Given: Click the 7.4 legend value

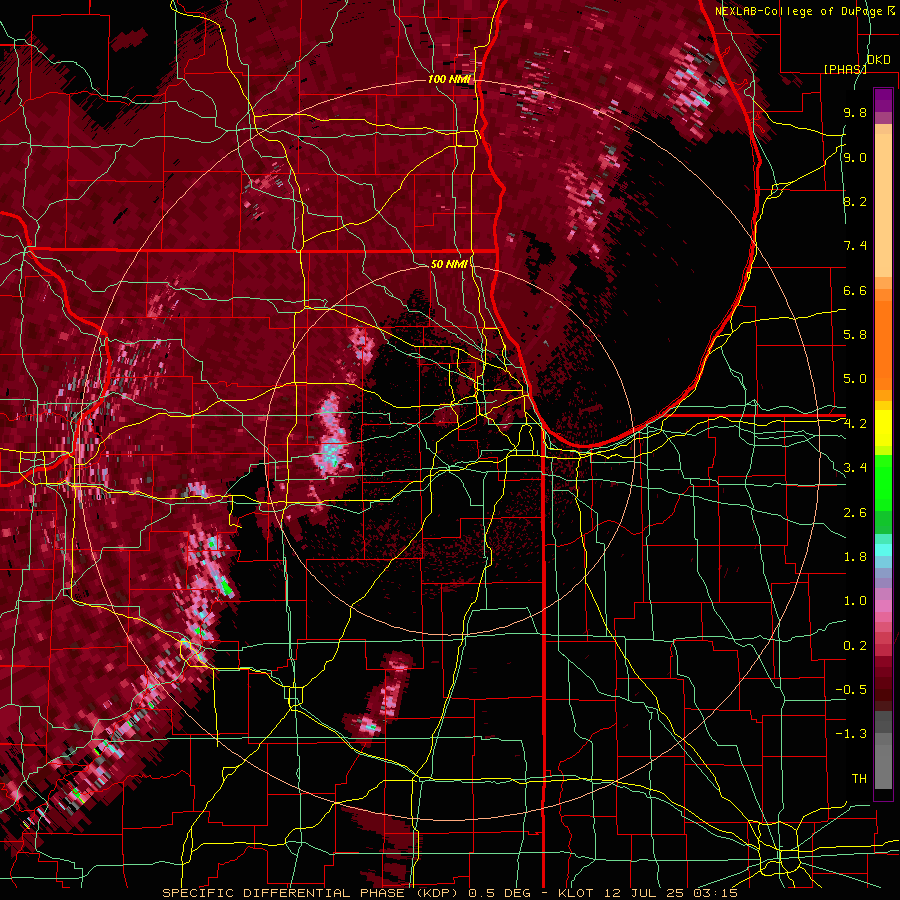Looking at the screenshot, I should click(855, 246).
